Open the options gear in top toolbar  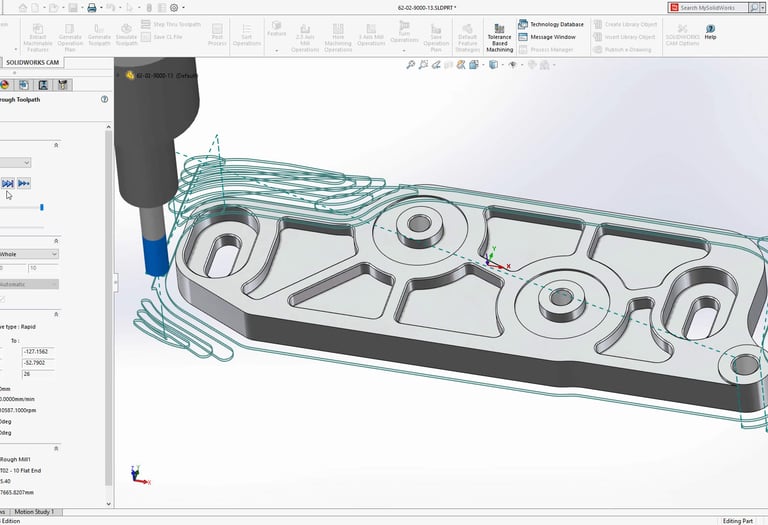[x=176, y=7]
